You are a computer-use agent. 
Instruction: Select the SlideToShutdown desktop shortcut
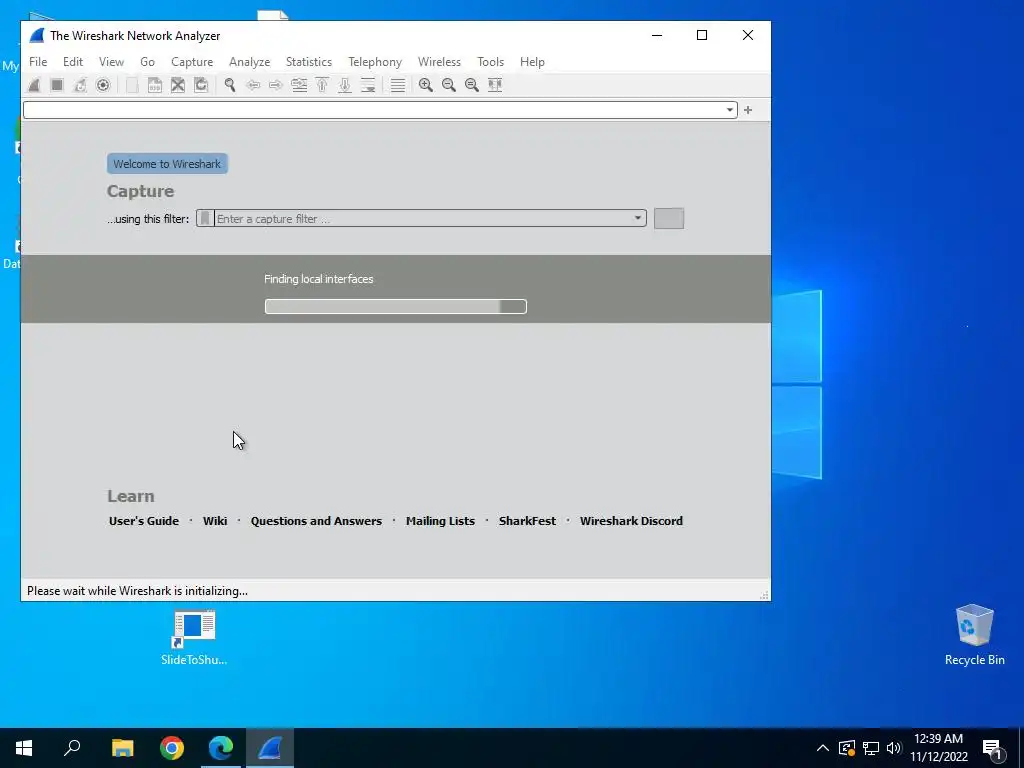tap(194, 638)
